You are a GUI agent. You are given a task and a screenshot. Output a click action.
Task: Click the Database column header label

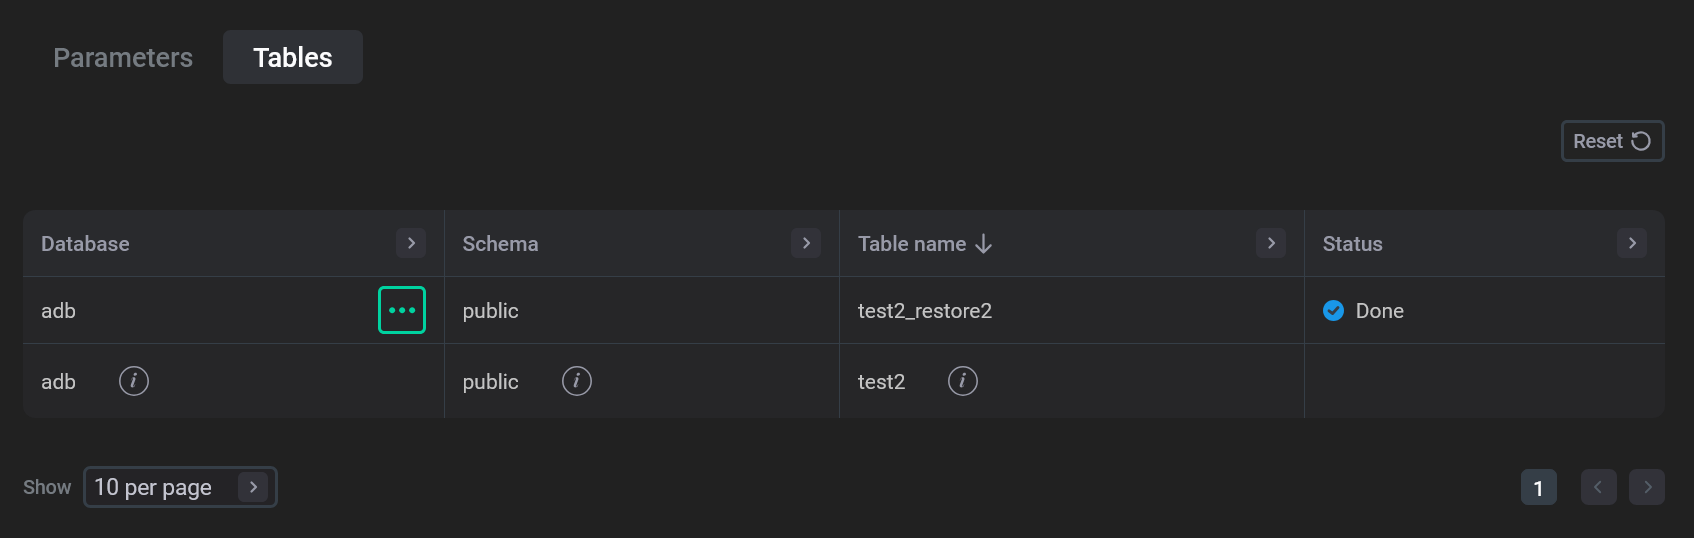tap(85, 244)
